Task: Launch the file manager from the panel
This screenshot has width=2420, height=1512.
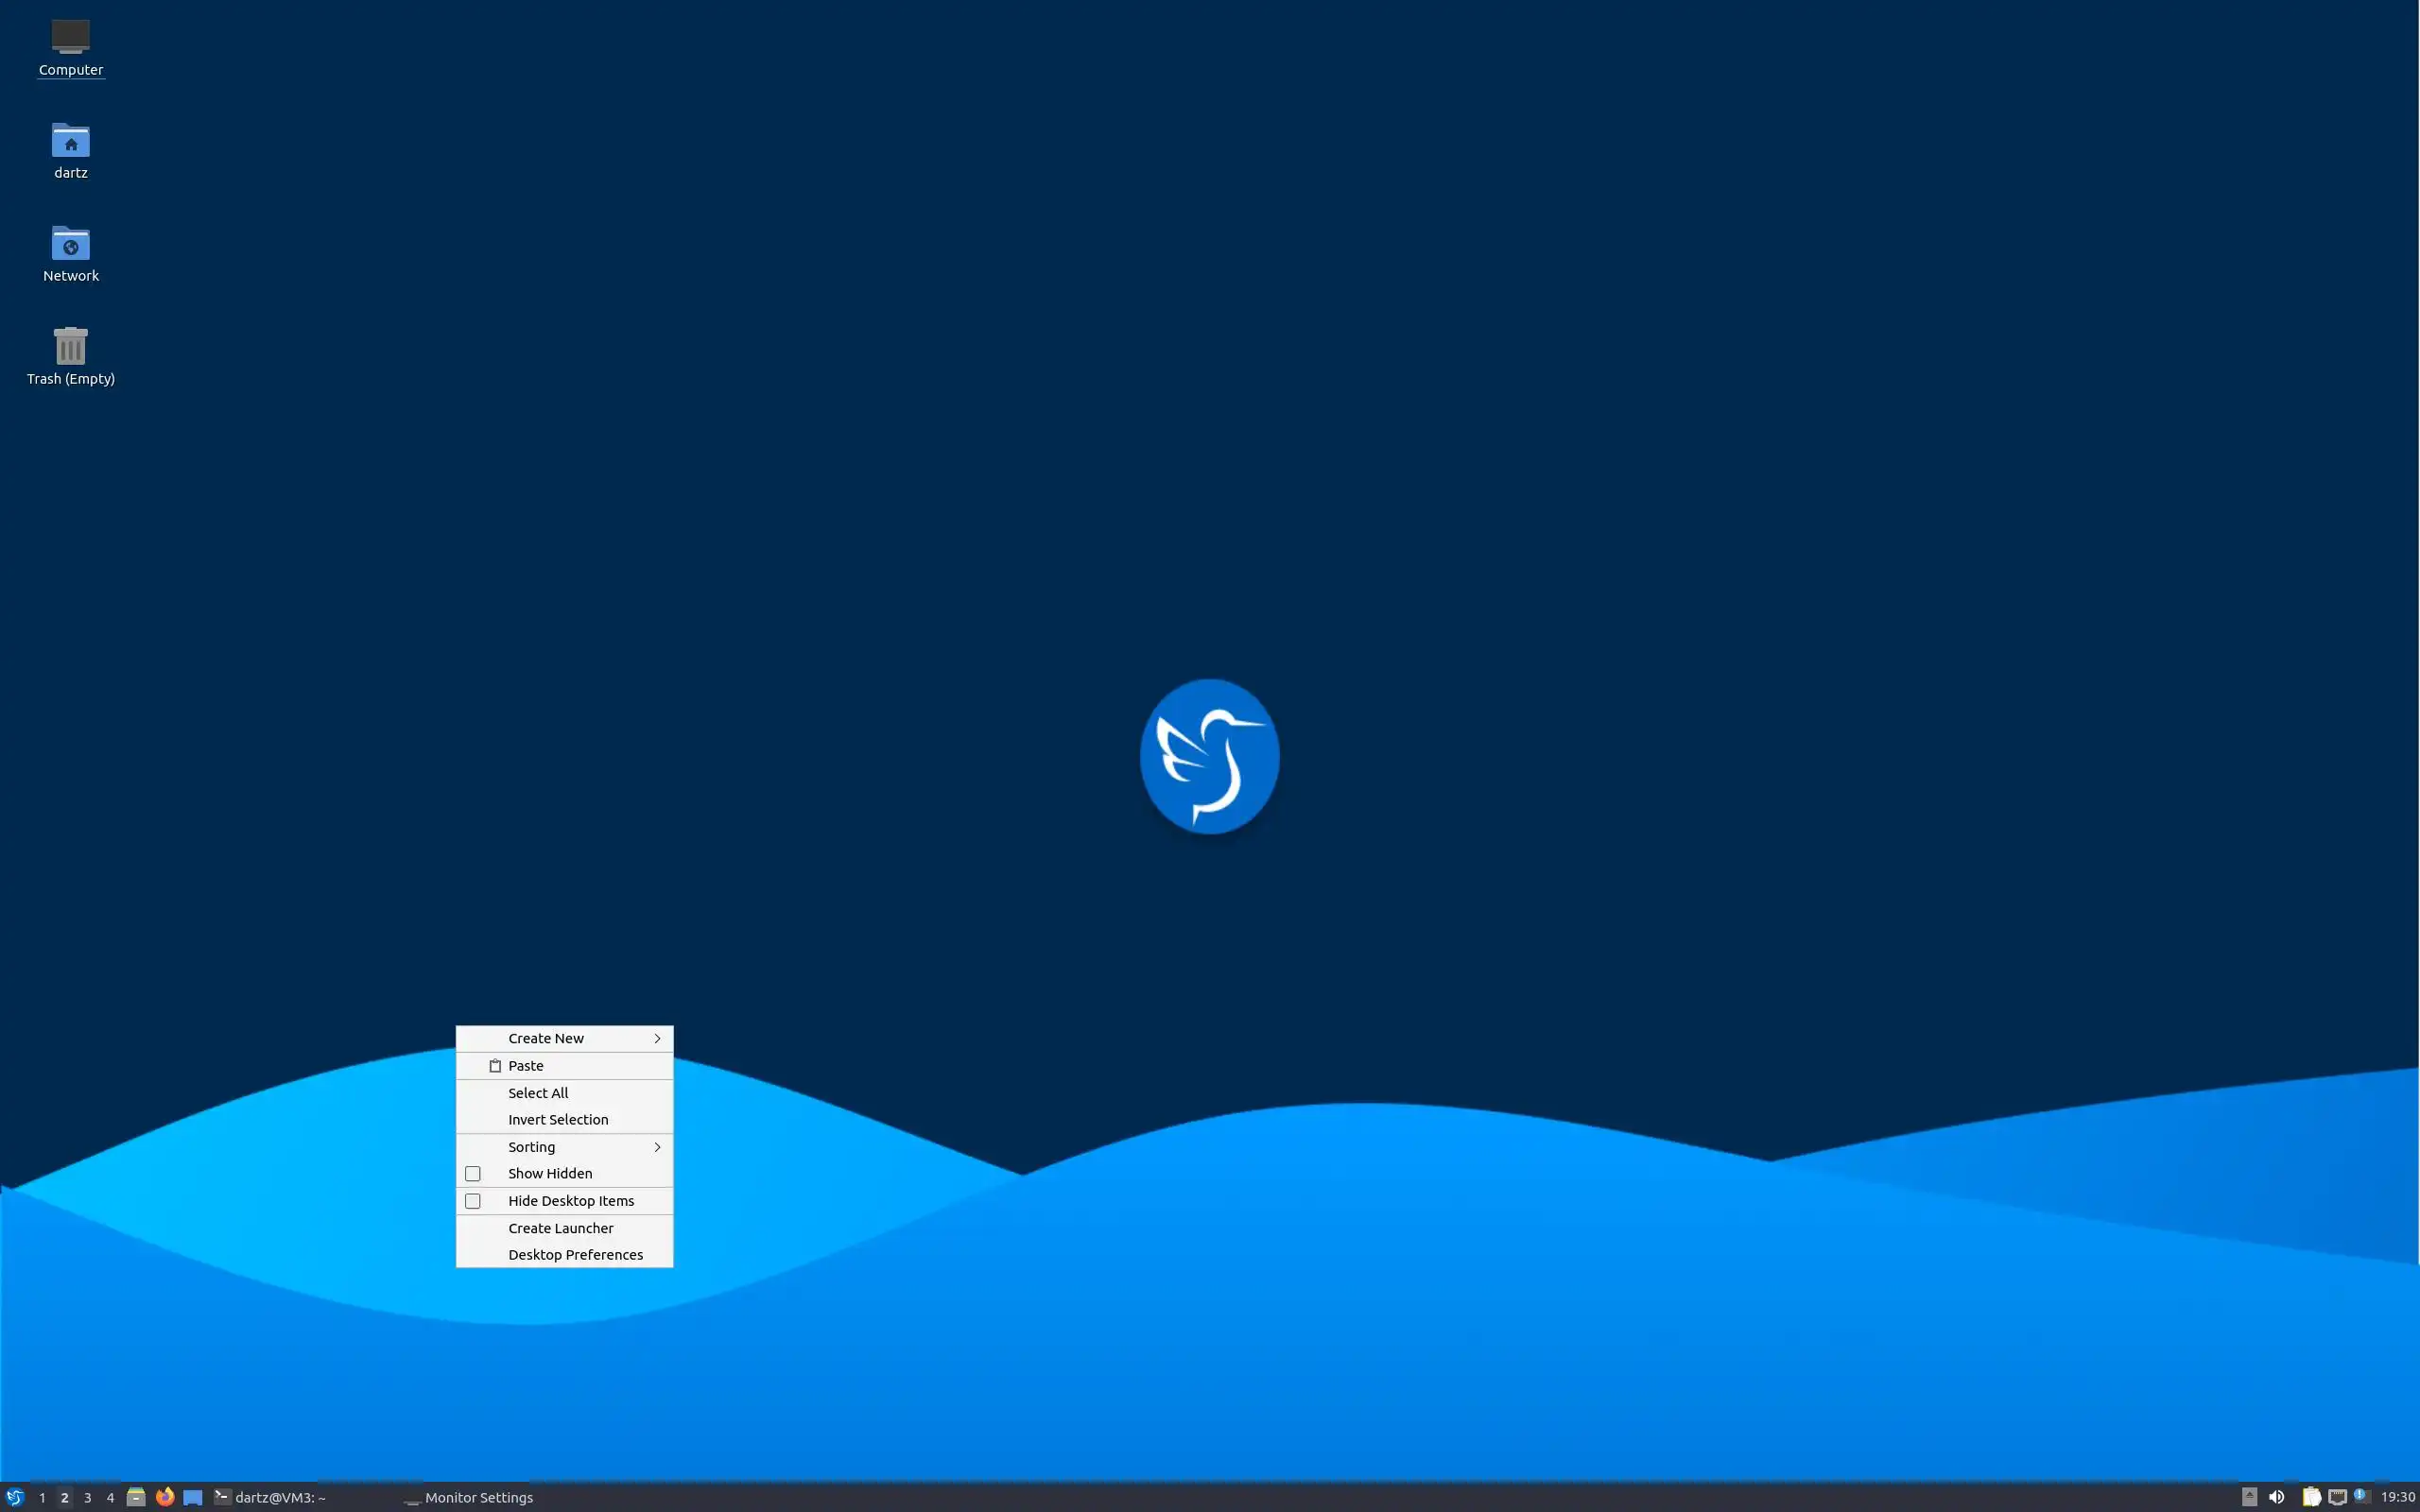Action: tap(136, 1497)
